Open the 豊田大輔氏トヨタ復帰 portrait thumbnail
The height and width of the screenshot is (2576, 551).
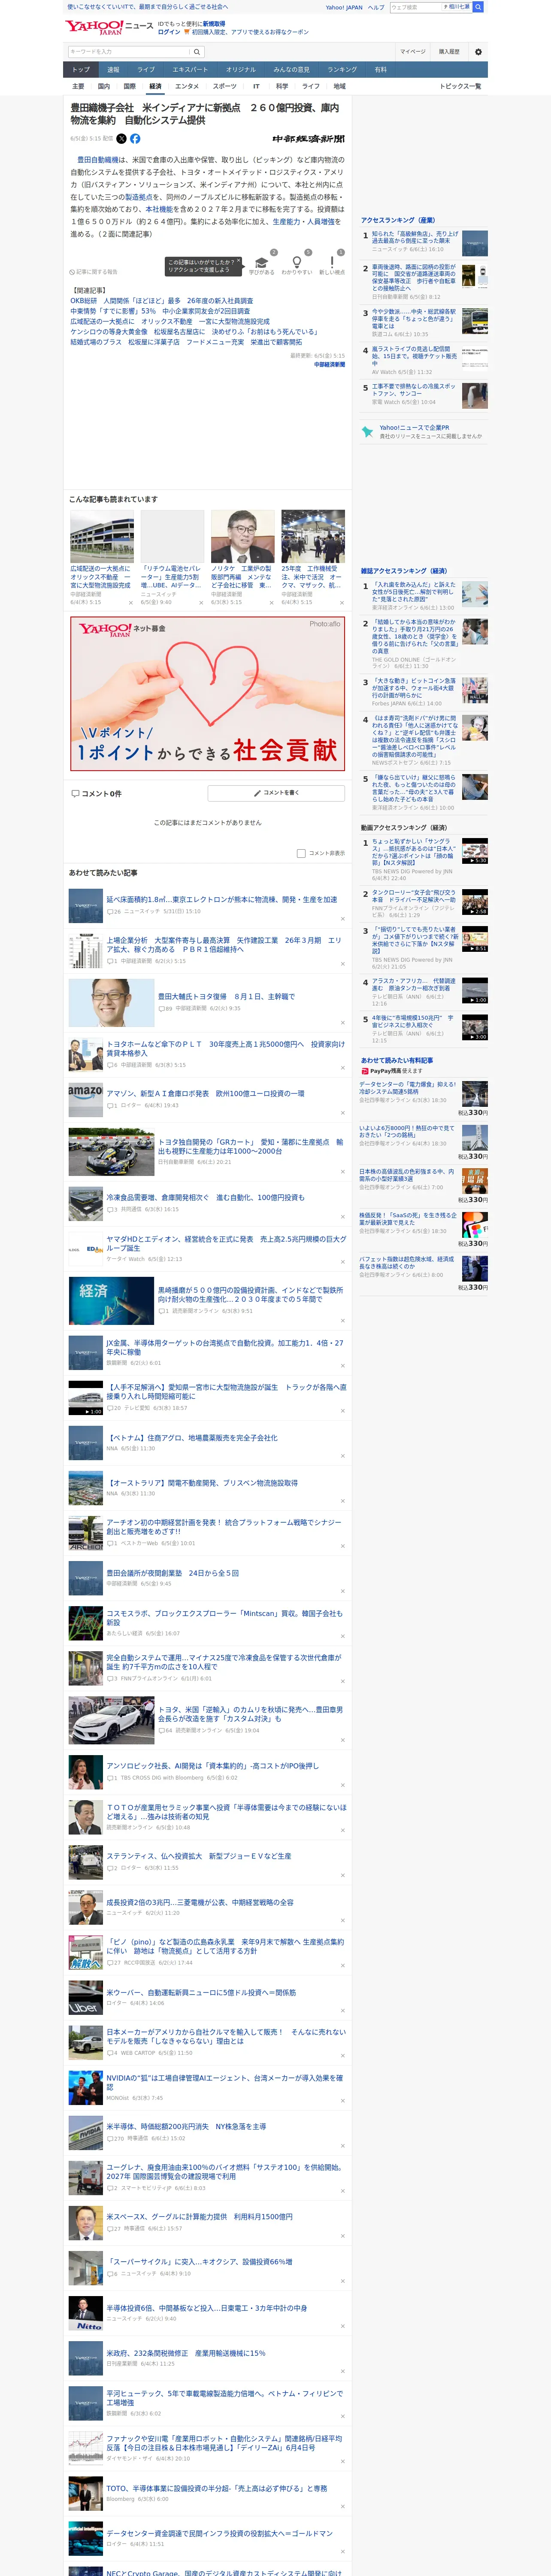tap(111, 1002)
